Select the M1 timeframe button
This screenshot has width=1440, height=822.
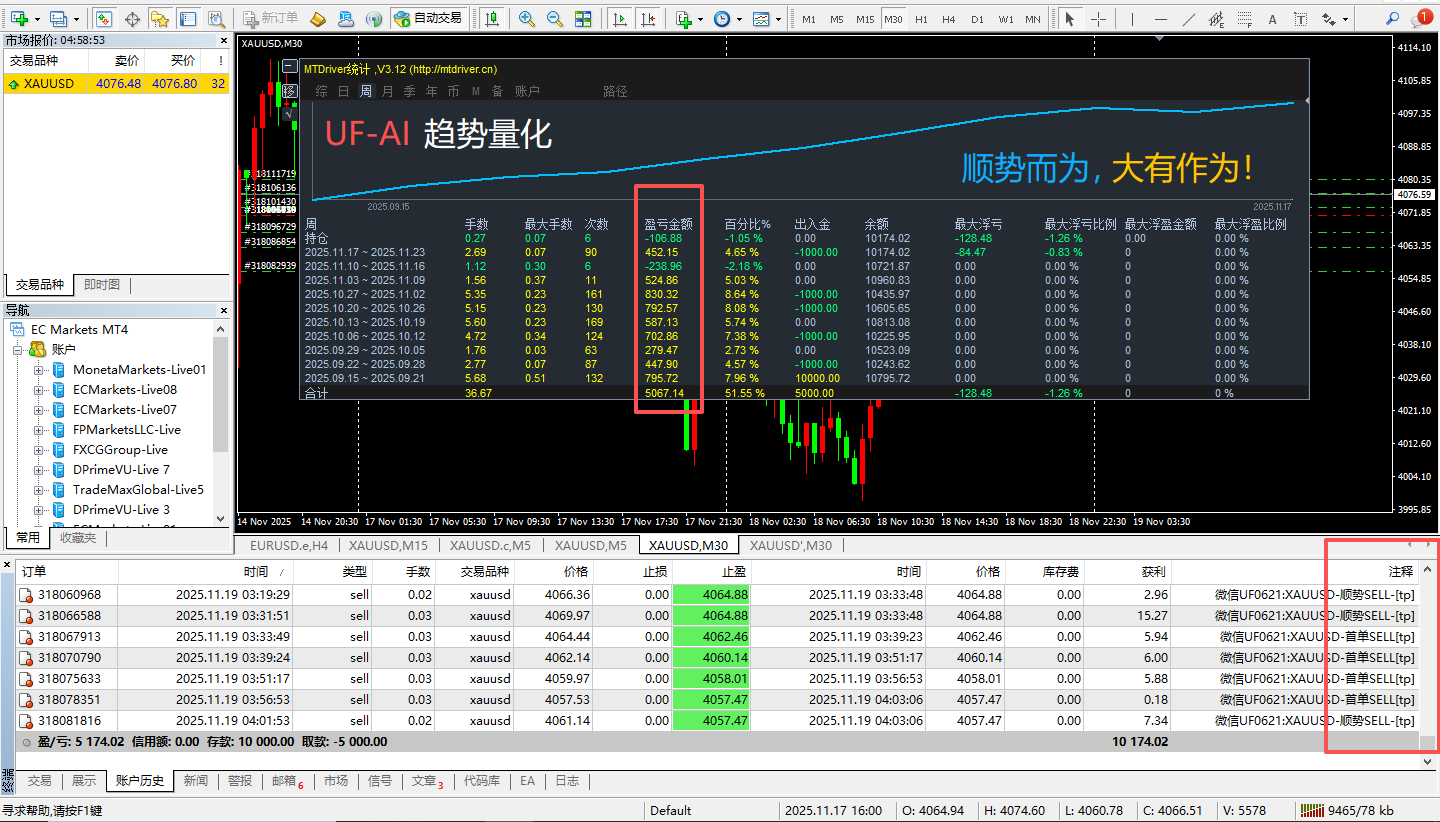808,18
